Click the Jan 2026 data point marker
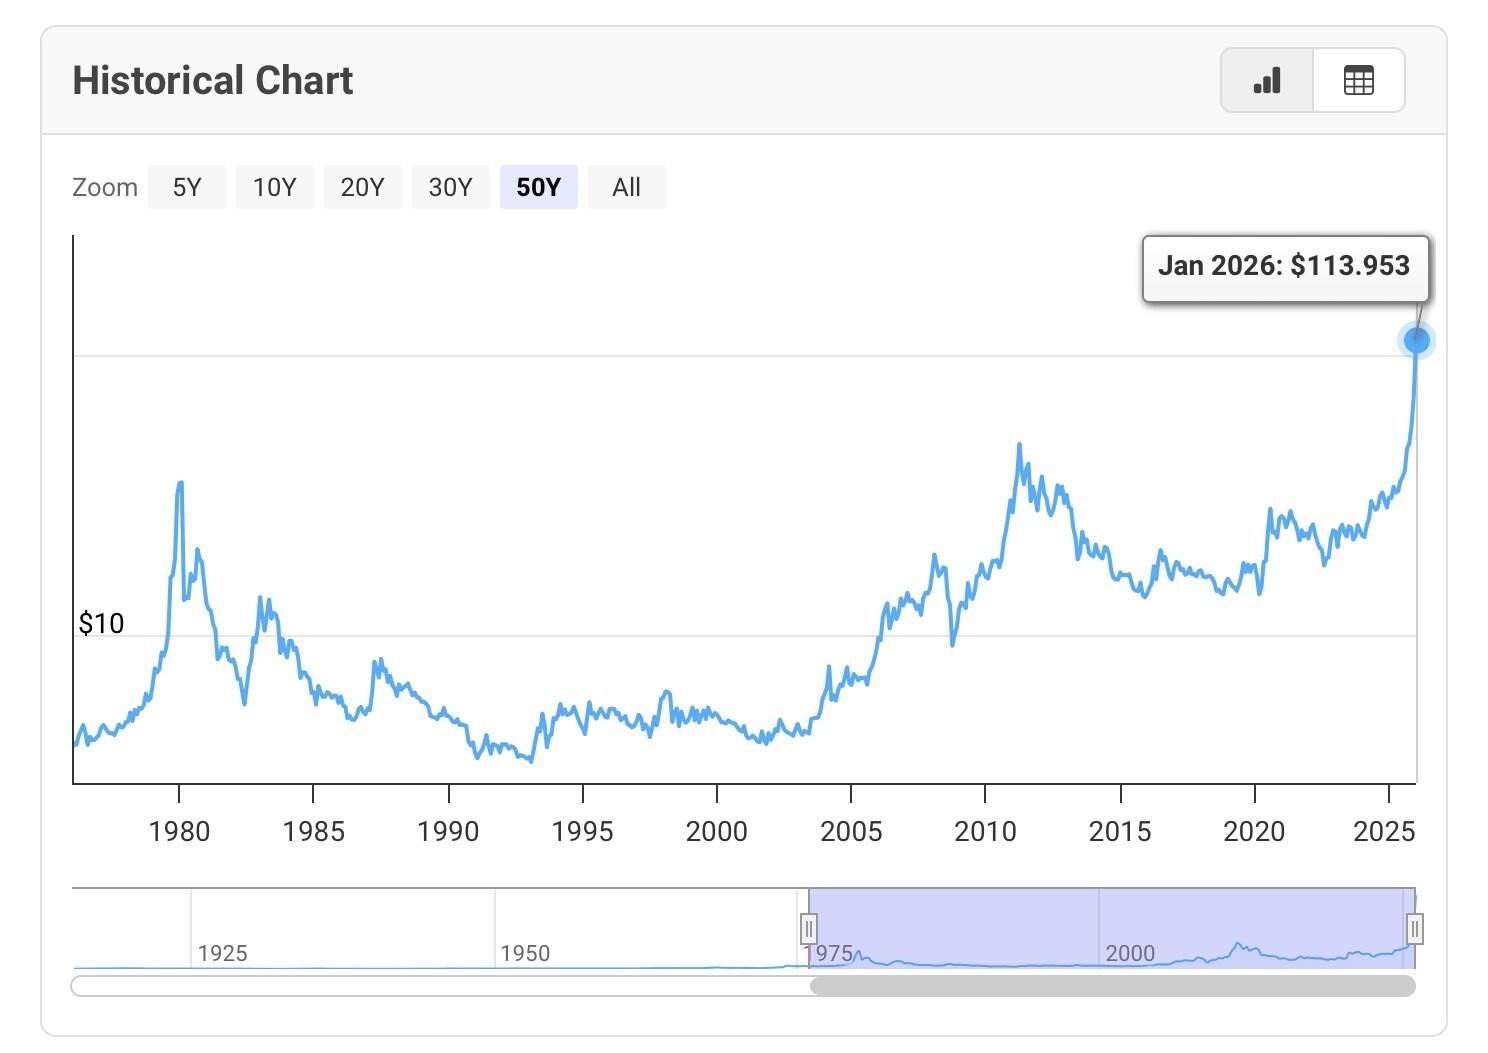Viewport: 1488px width, 1053px height. (1416, 341)
